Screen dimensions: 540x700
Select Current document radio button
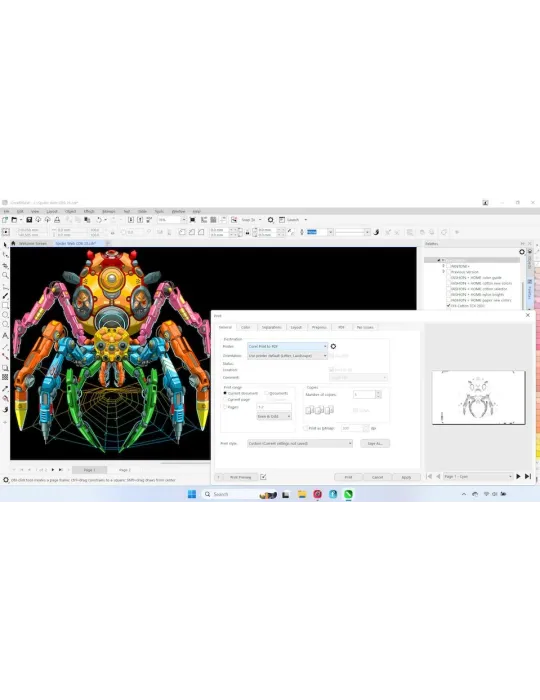pos(225,393)
